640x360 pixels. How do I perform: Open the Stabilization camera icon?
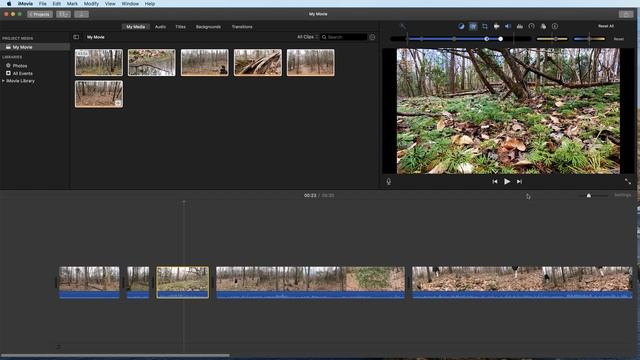496,26
